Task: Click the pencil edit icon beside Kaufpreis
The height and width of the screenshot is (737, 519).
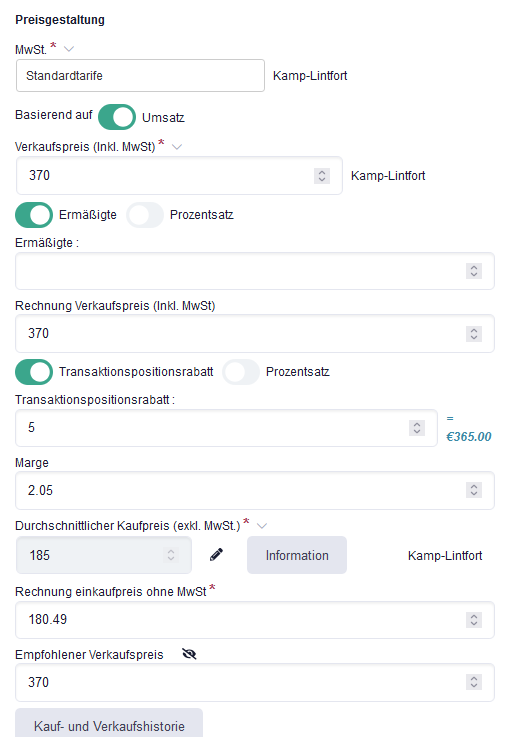Action: click(216, 555)
